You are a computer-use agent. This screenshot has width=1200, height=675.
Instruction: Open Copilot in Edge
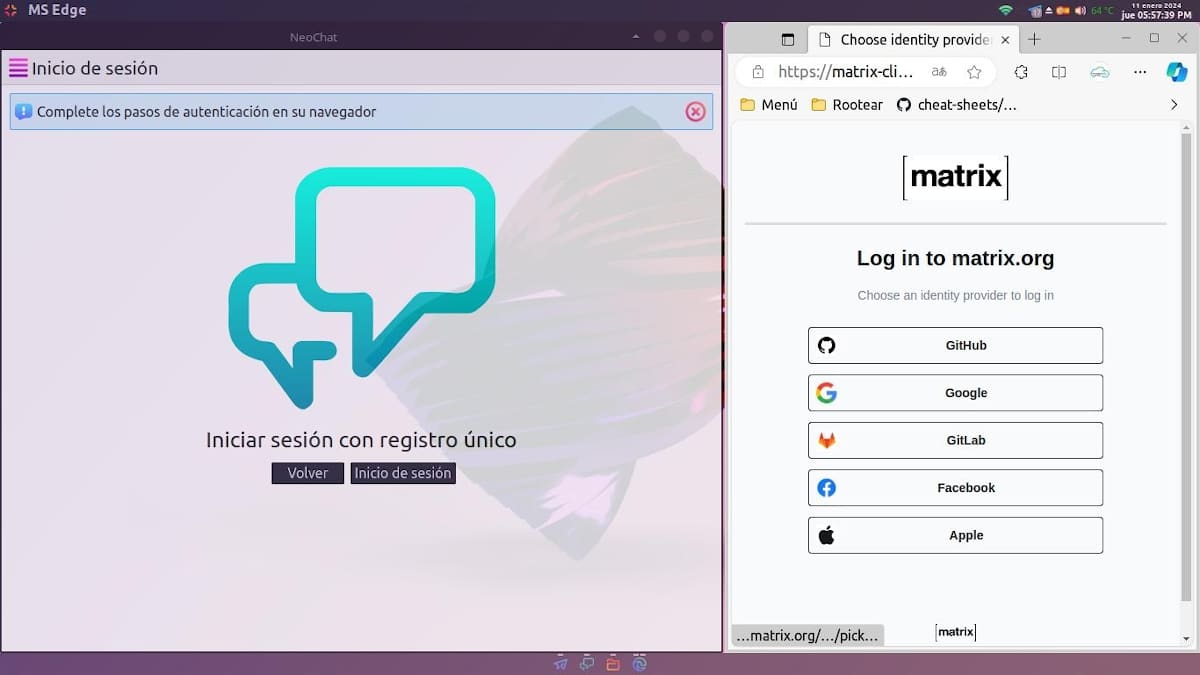point(1177,72)
